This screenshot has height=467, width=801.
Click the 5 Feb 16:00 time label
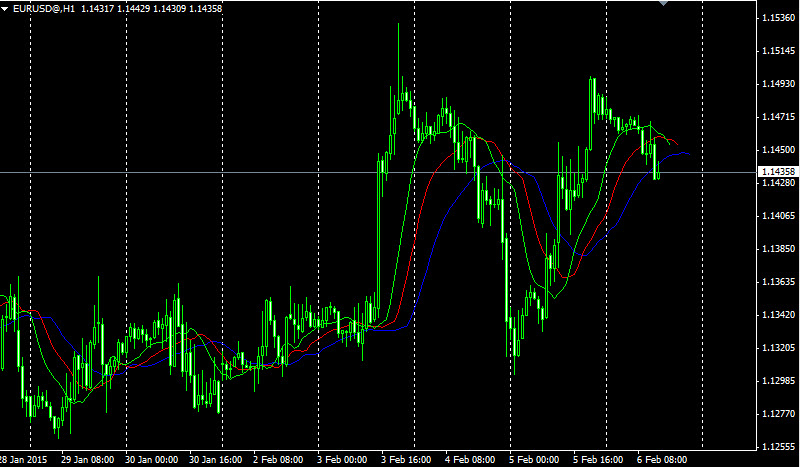pyautogui.click(x=598, y=460)
